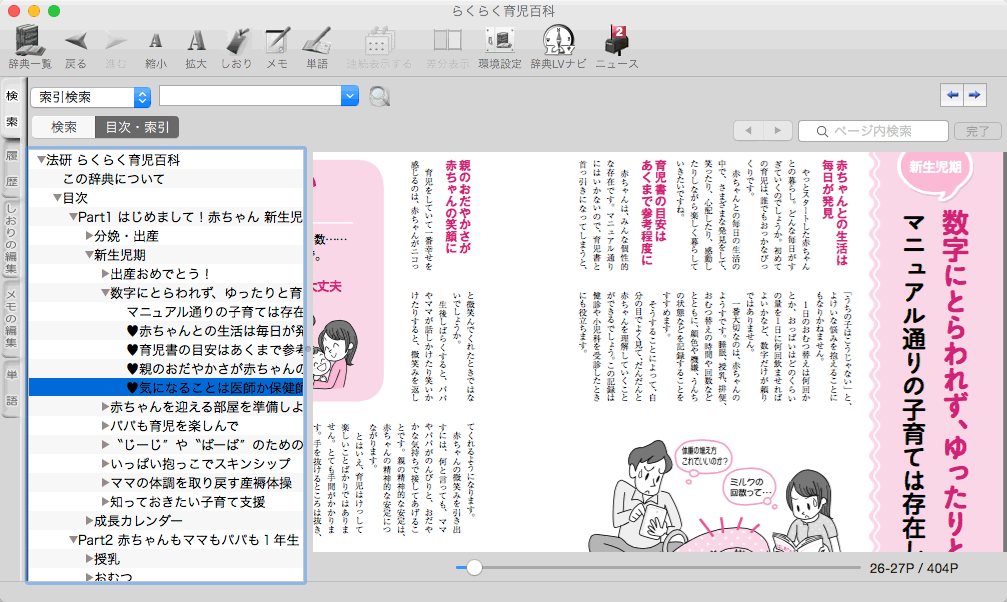Screen dimensions: 1007x602
Task: Collapse the Part1 はじめまして！赤ちゃん node
Action: [x=73, y=217]
